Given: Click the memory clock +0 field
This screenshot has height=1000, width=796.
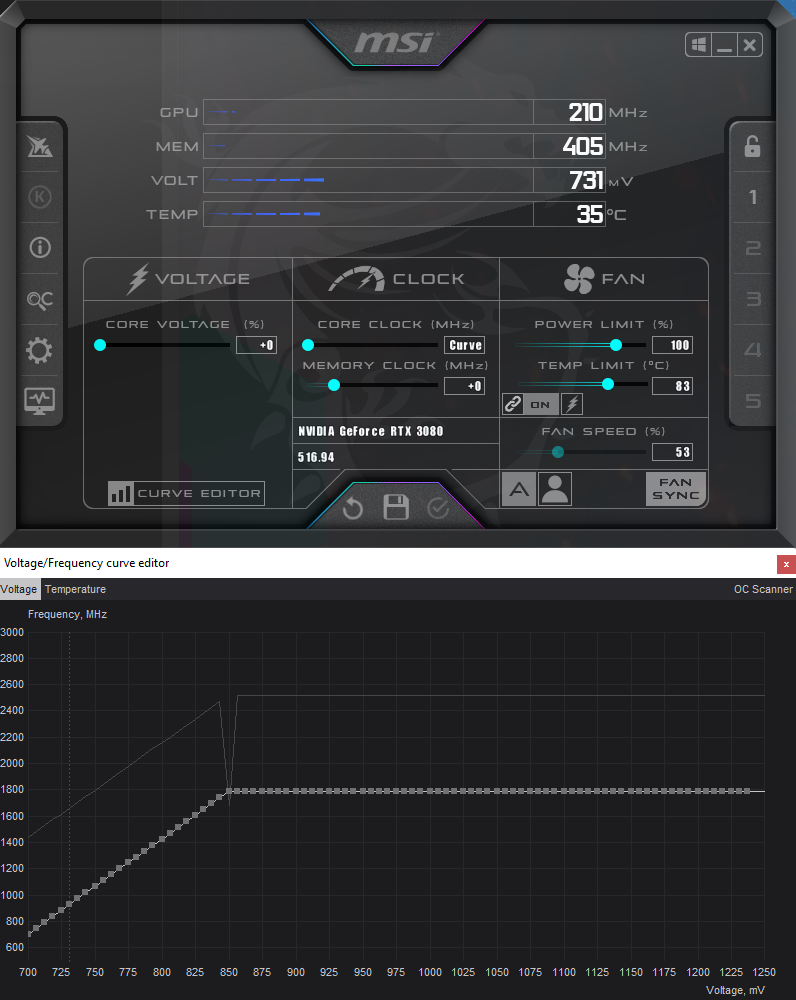Looking at the screenshot, I should 464,386.
